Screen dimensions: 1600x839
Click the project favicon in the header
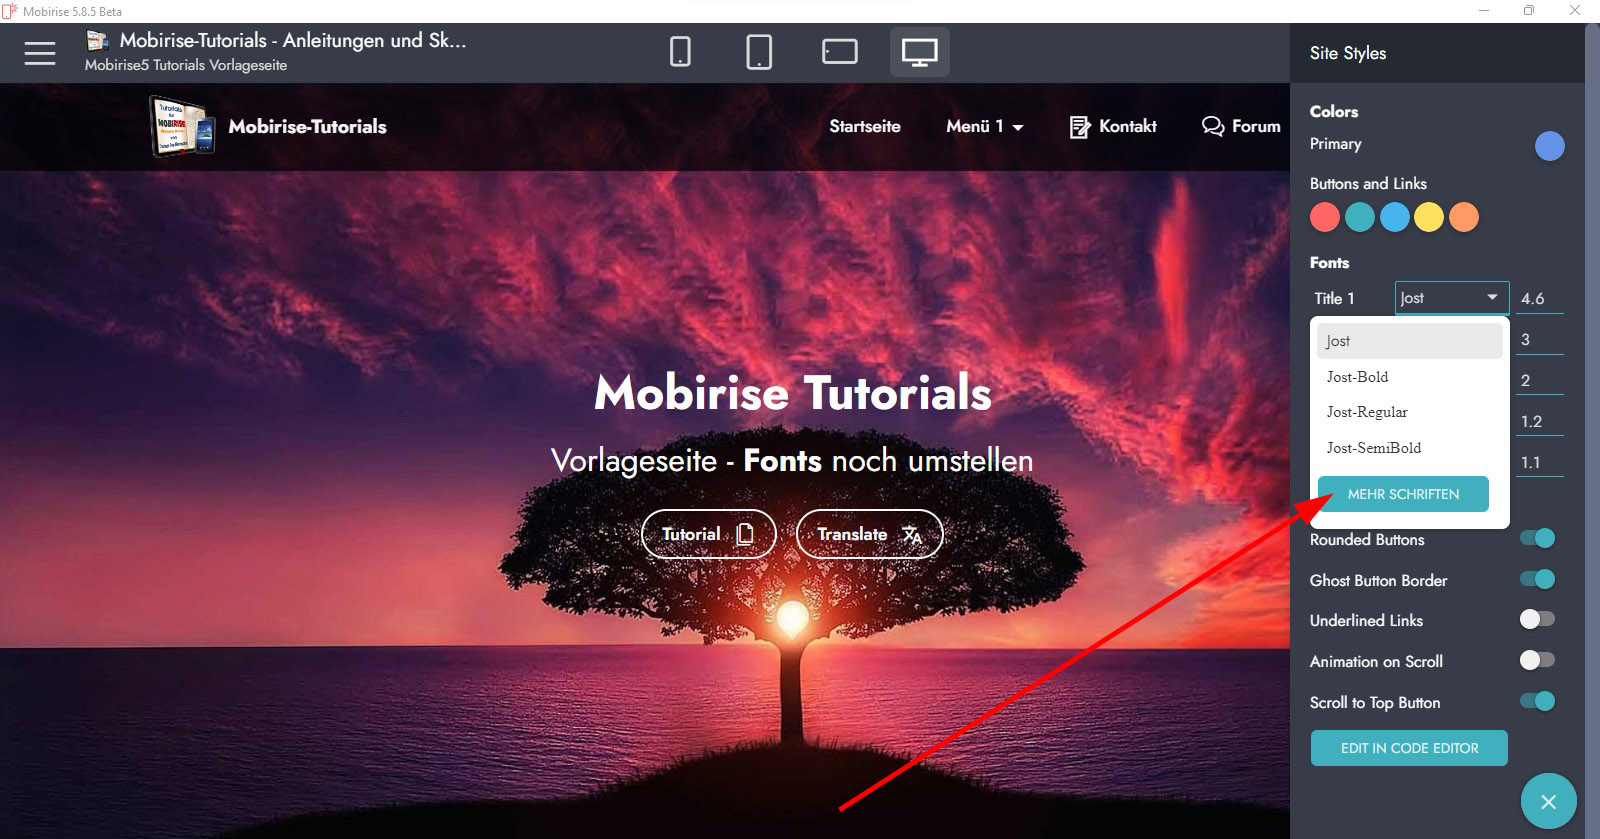click(x=97, y=40)
